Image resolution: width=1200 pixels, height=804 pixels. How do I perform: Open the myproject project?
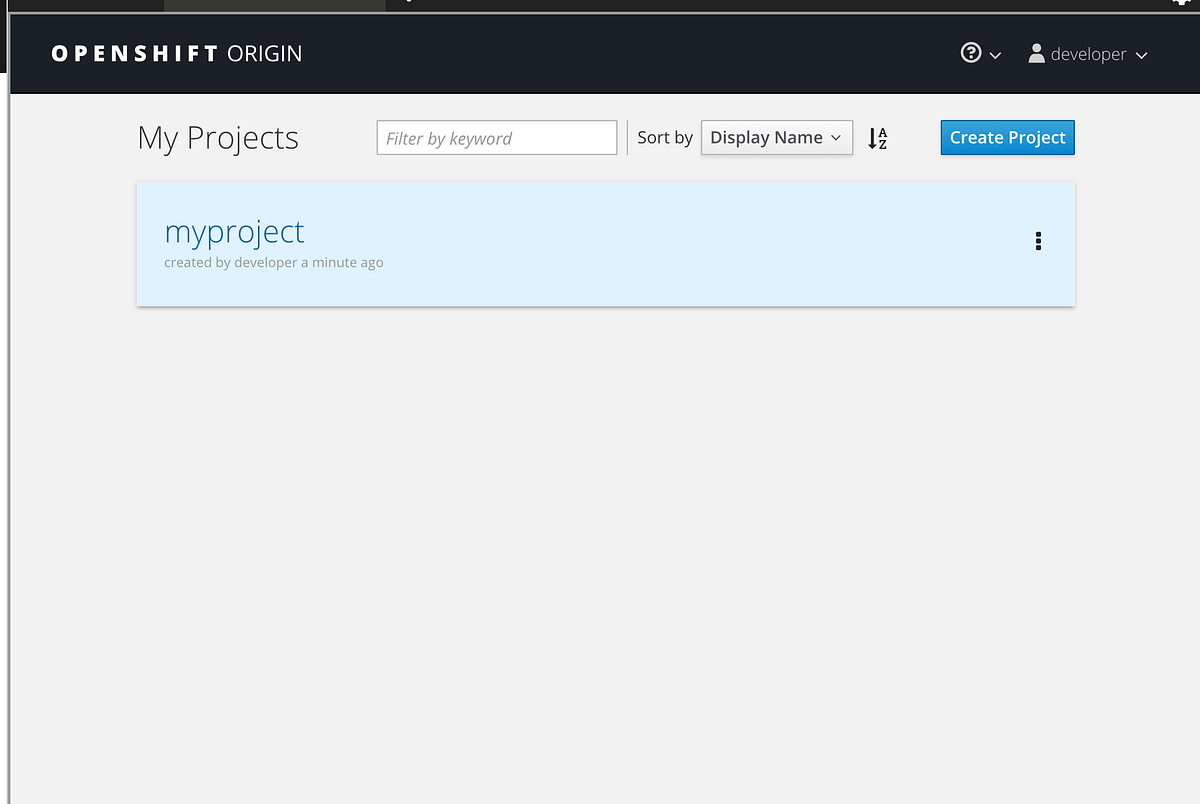pos(234,231)
